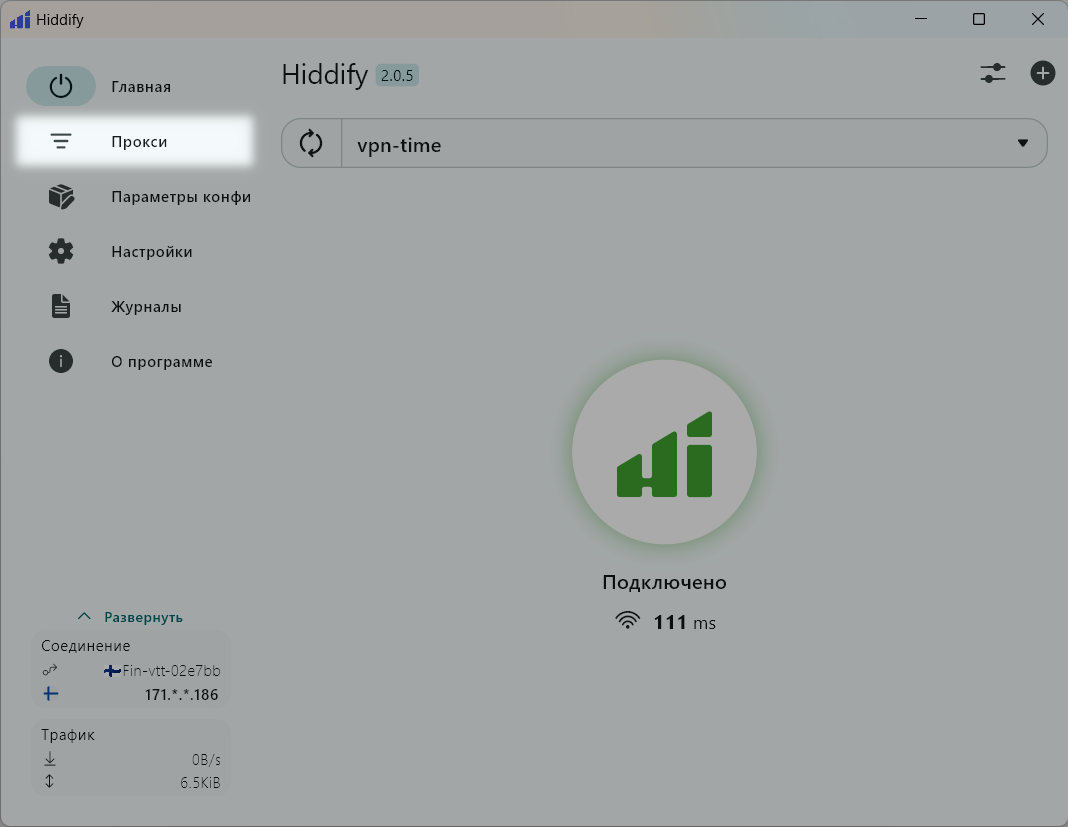Refresh the vpn-time profile subscription

coord(311,144)
